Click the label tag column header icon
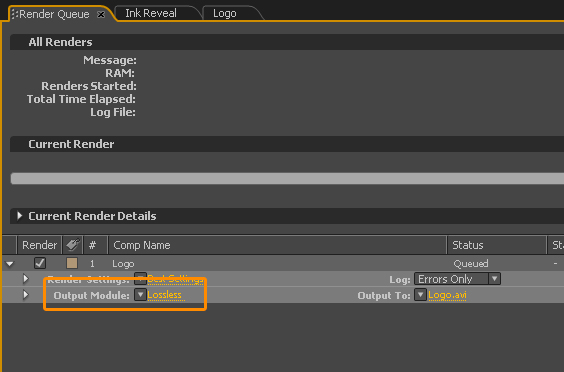Image resolution: width=564 pixels, height=372 pixels. click(72, 245)
